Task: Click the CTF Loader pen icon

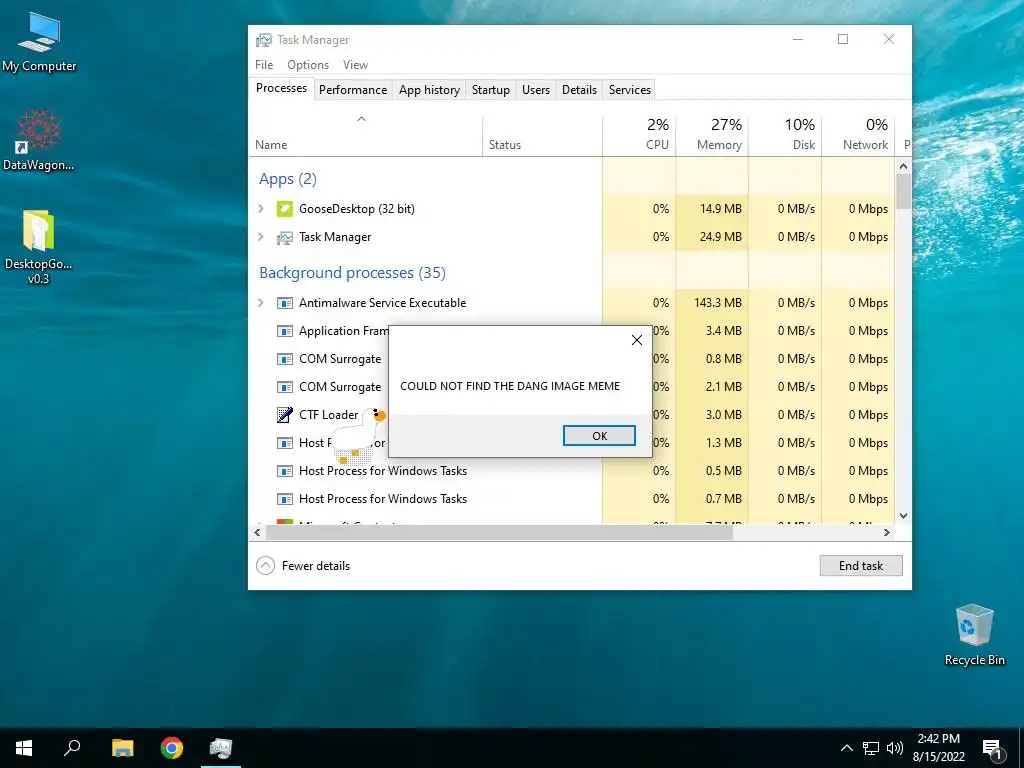Action: coord(285,415)
